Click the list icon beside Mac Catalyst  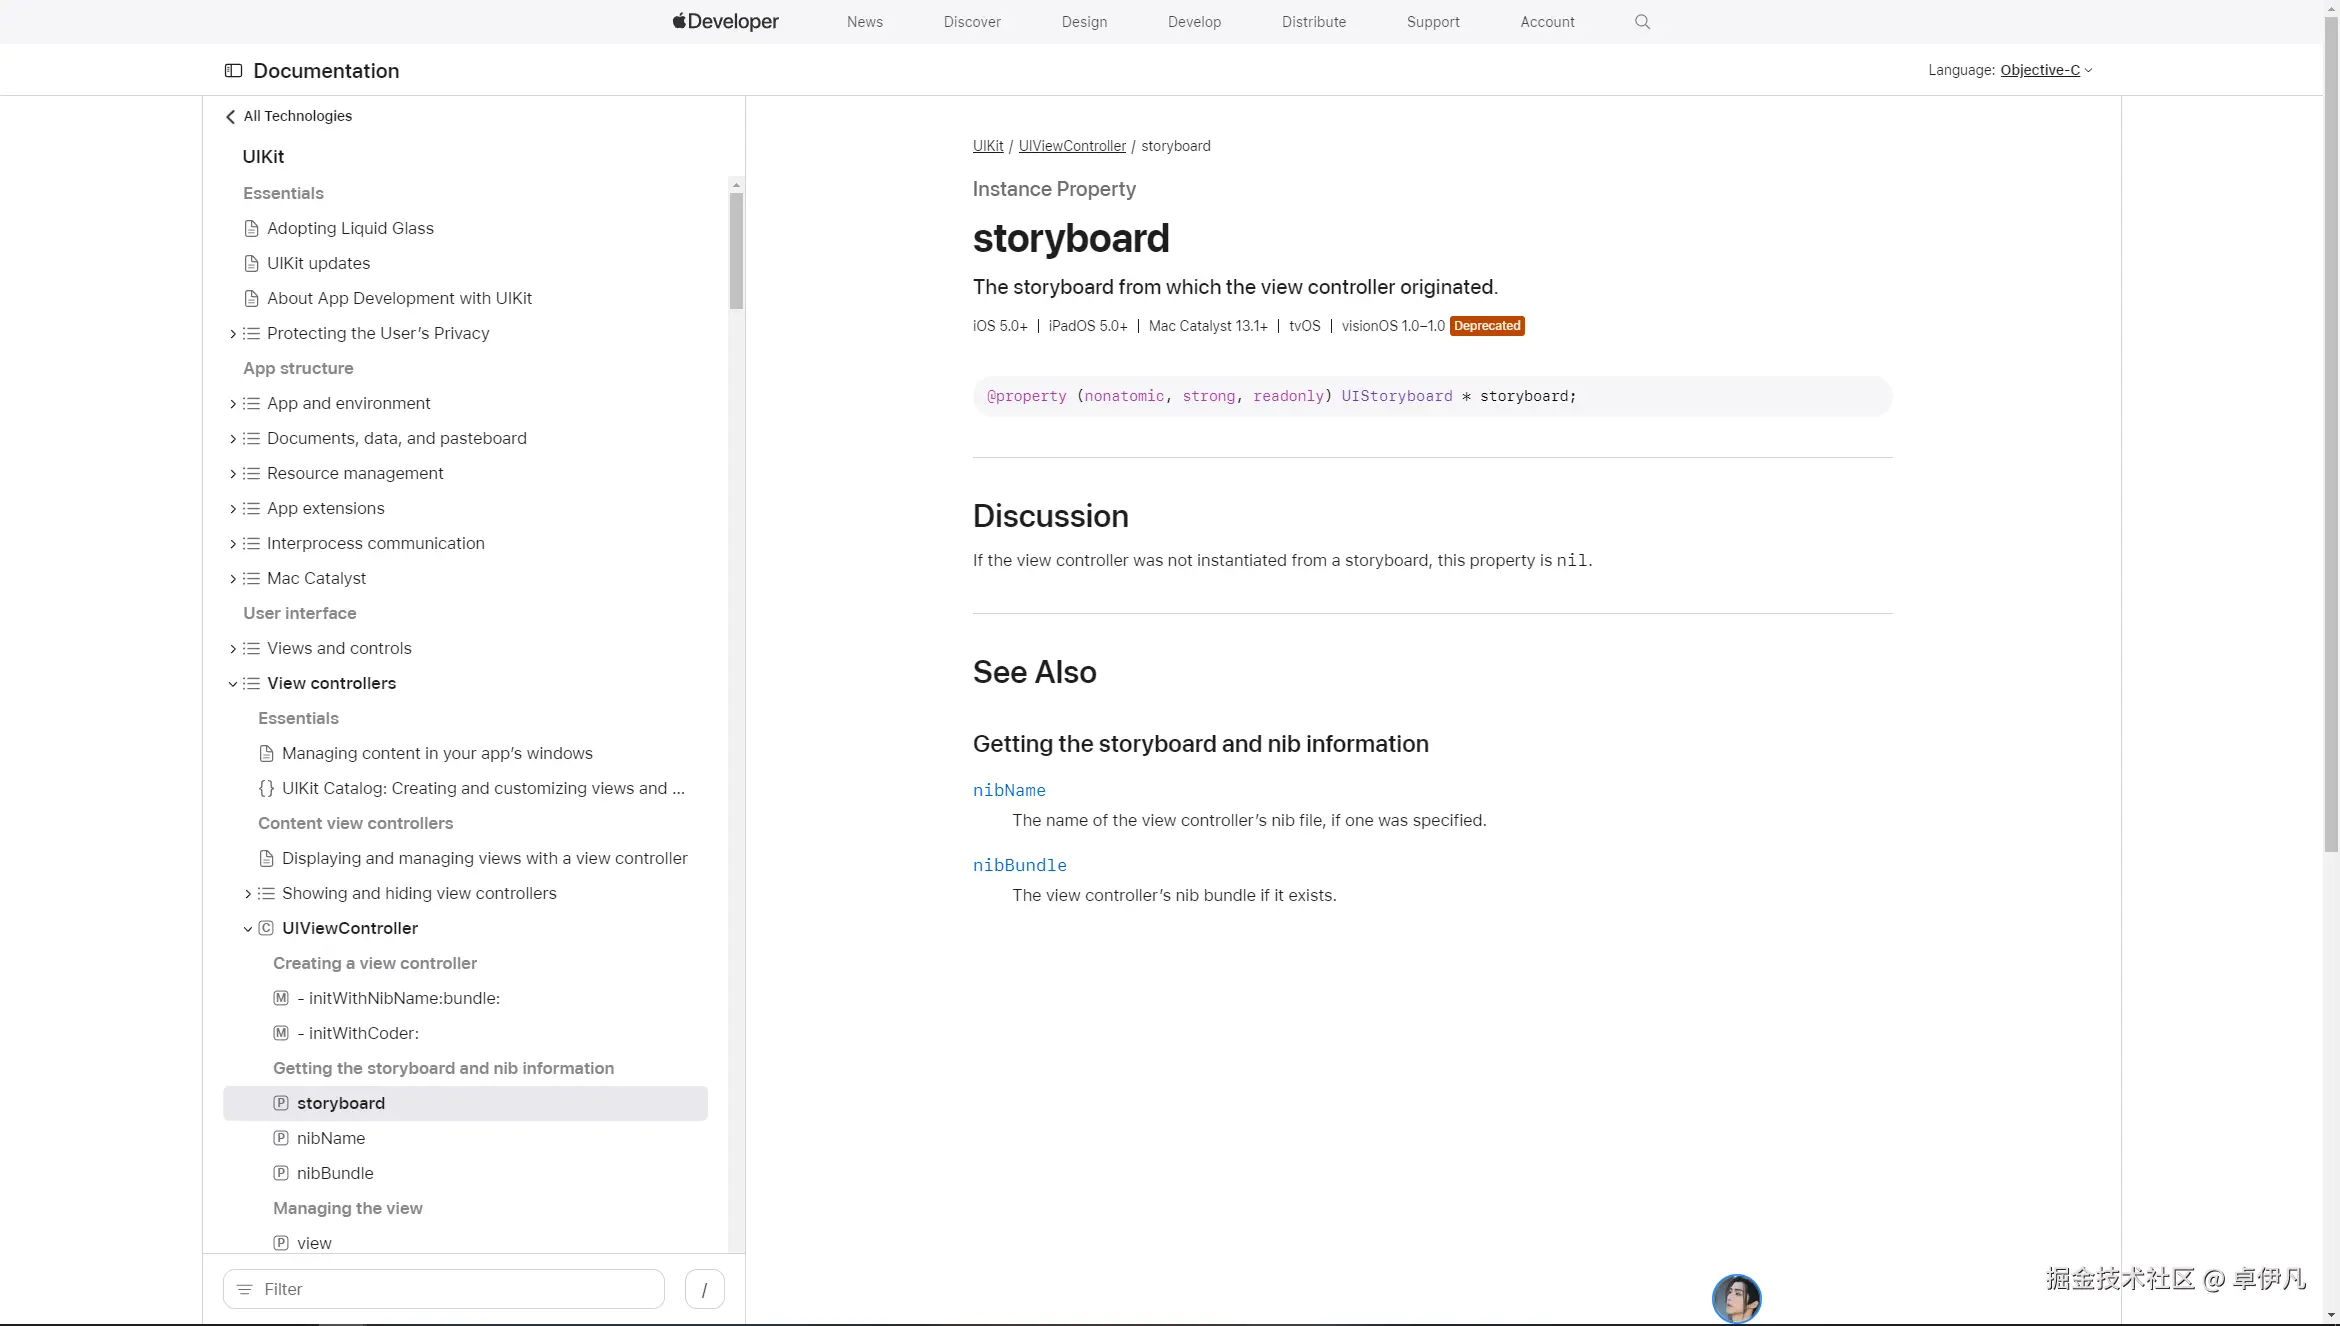252,578
